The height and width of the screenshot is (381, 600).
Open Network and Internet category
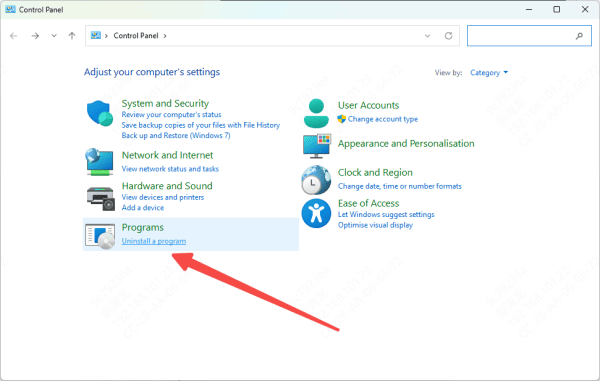coord(167,155)
